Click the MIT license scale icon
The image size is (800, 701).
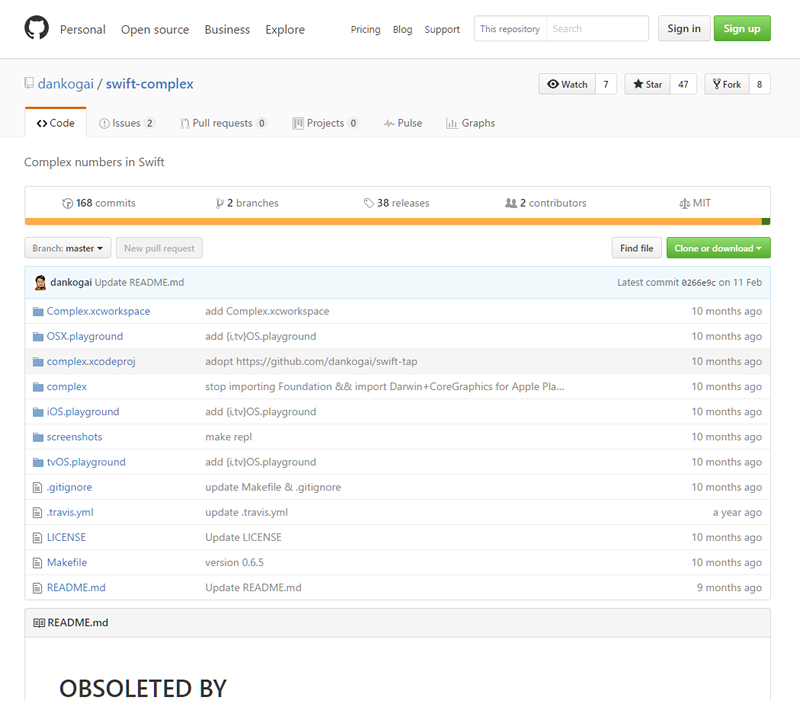click(684, 203)
